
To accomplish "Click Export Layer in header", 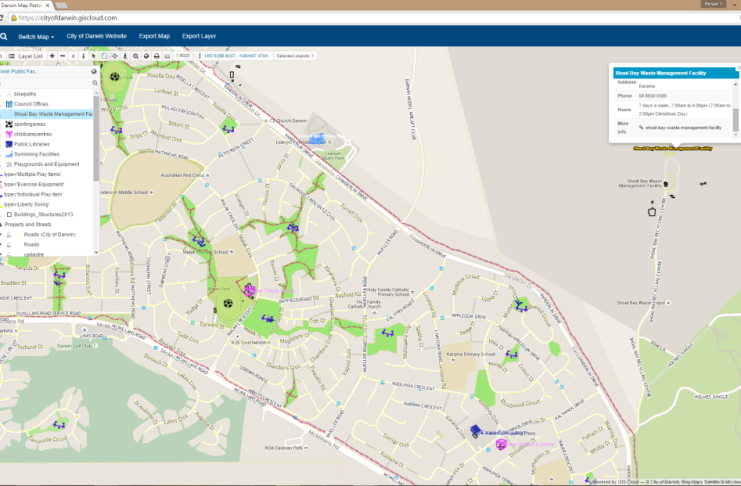I will [x=199, y=36].
